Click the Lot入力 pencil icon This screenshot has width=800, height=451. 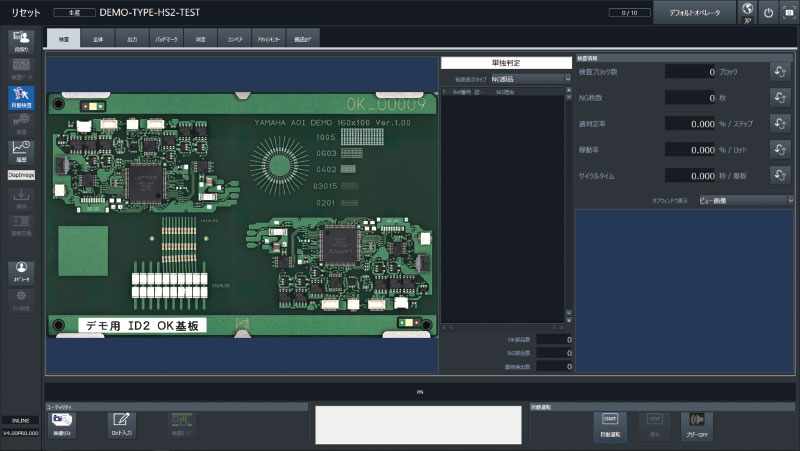[121, 423]
